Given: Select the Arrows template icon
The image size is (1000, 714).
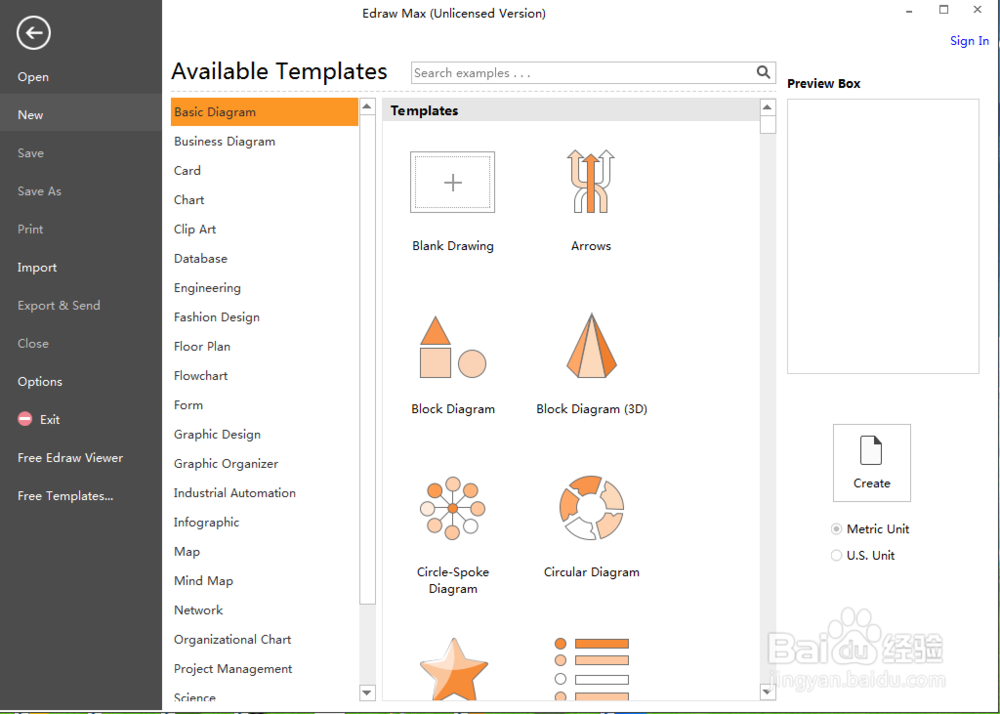Looking at the screenshot, I should 591,181.
